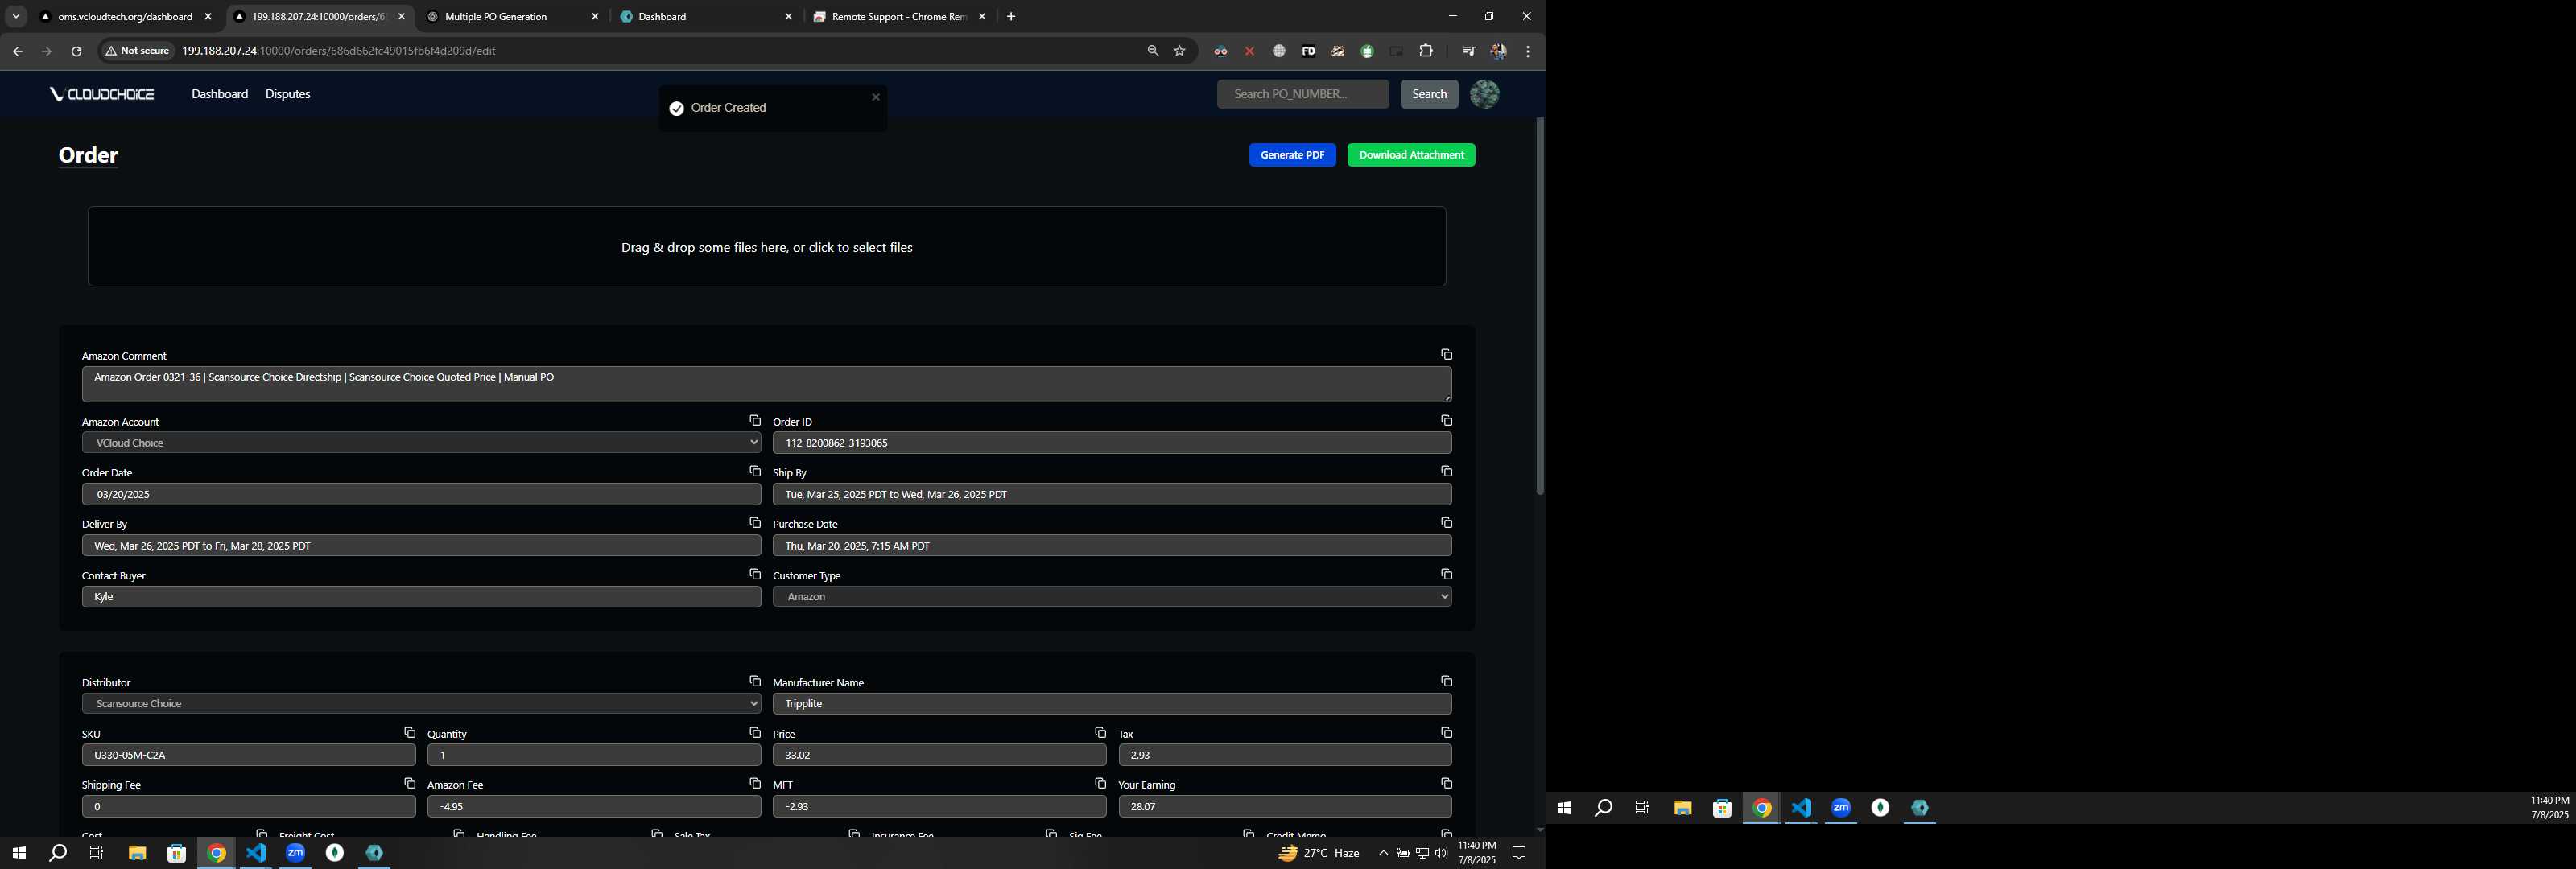Open Disputes in the site navigation
2576x869 pixels.
coord(288,94)
